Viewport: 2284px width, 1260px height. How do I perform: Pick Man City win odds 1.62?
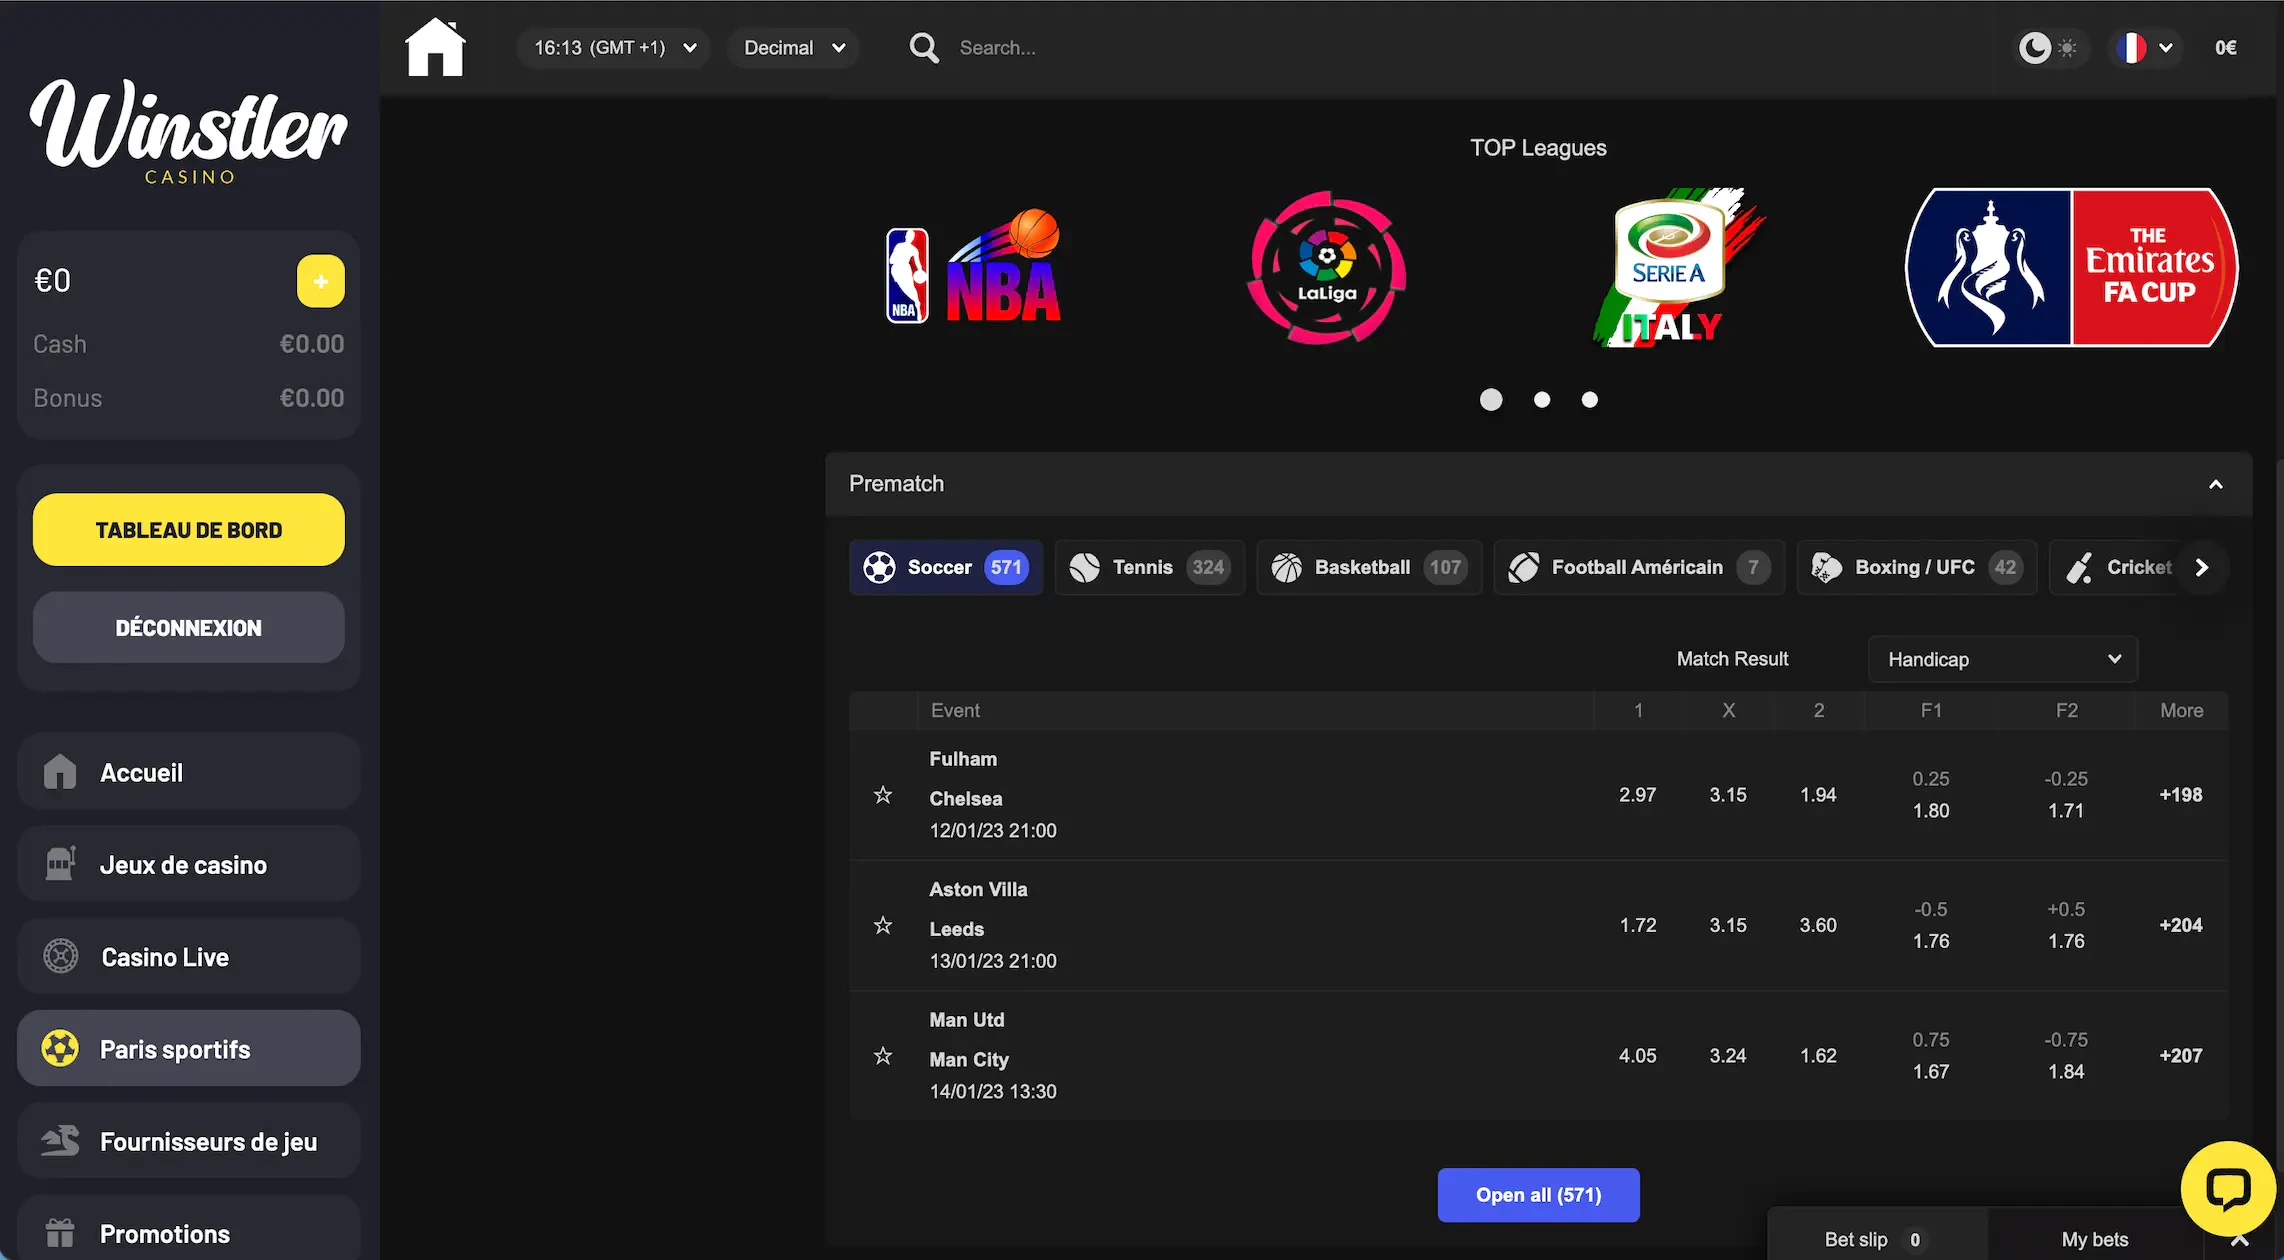(1818, 1056)
